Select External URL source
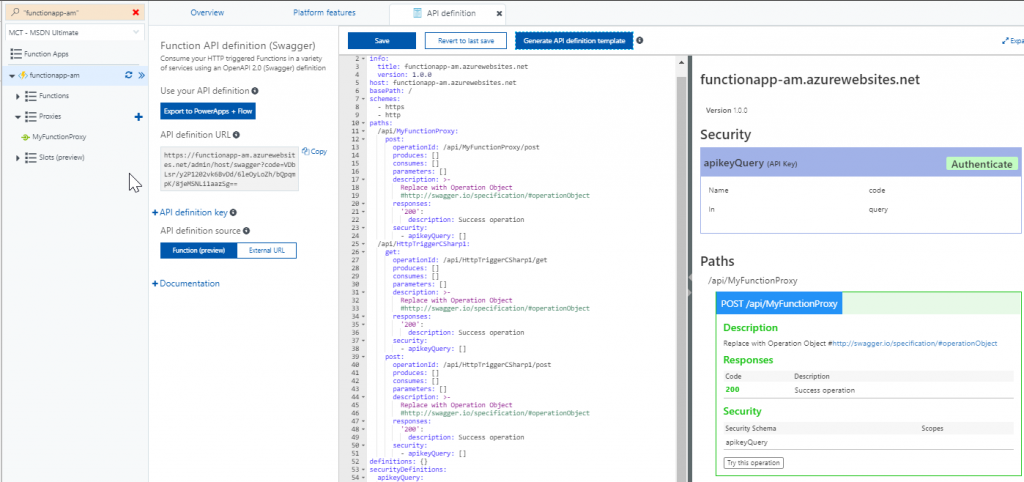This screenshot has width=1024, height=482. 266,251
